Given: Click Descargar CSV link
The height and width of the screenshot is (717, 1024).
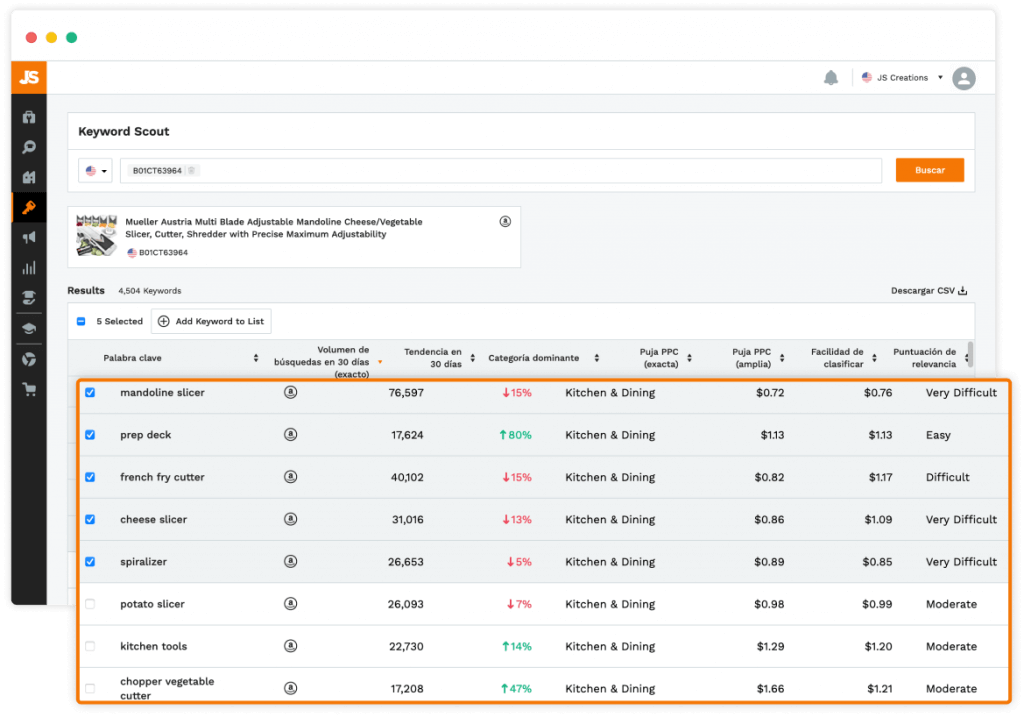Looking at the screenshot, I should pyautogui.click(x=929, y=291).
